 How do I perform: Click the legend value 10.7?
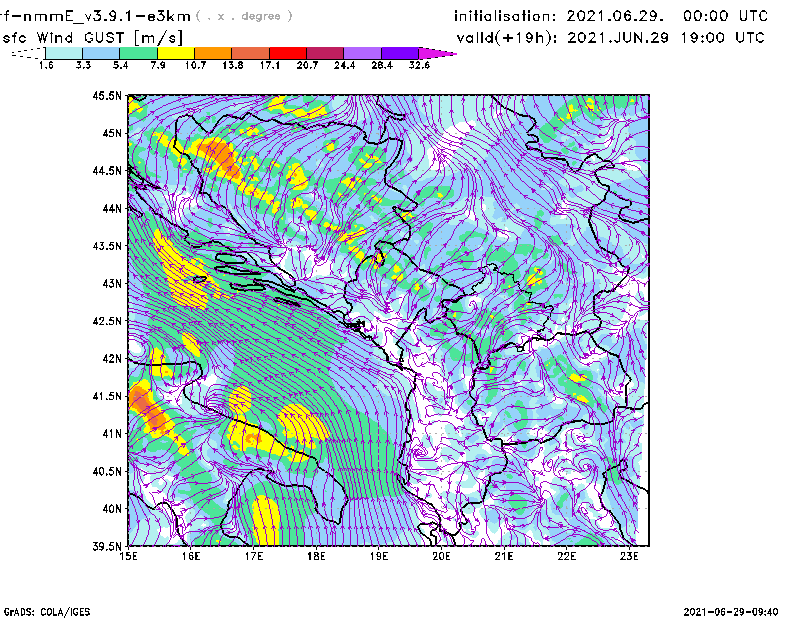point(195,65)
